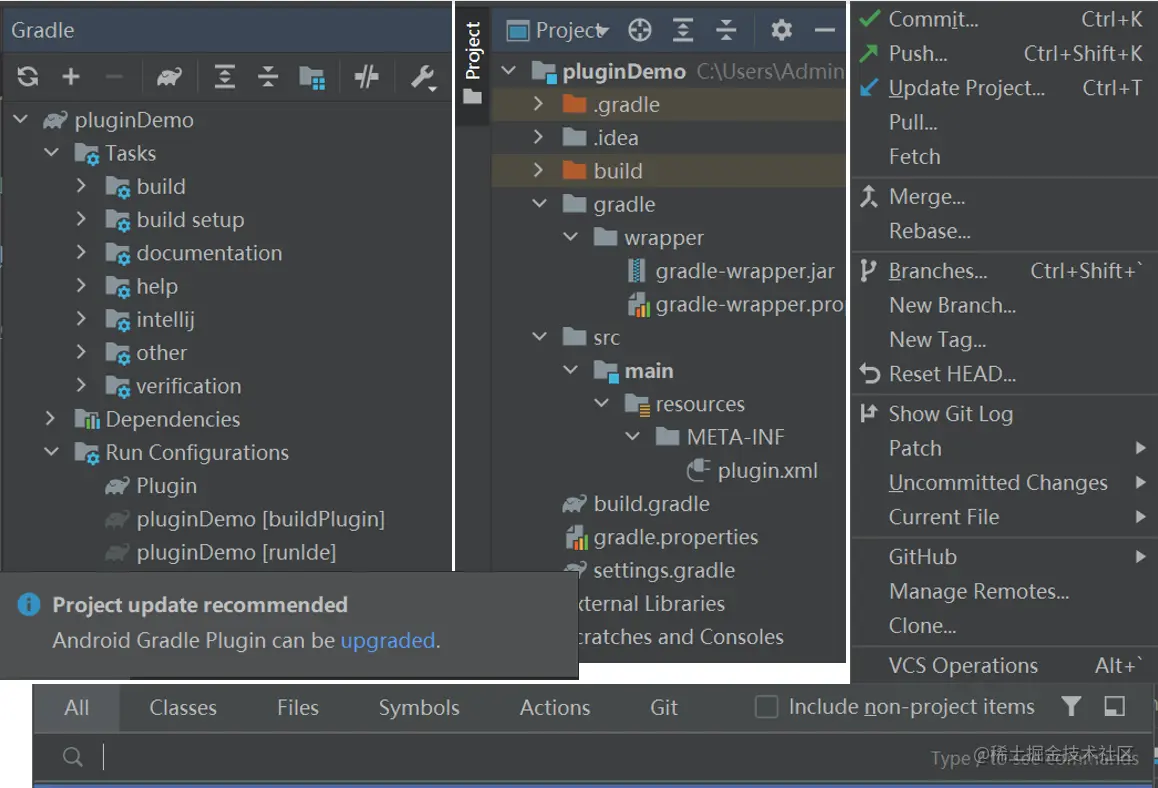
Task: Click the filter icon in the search bar
Action: coord(1071,707)
